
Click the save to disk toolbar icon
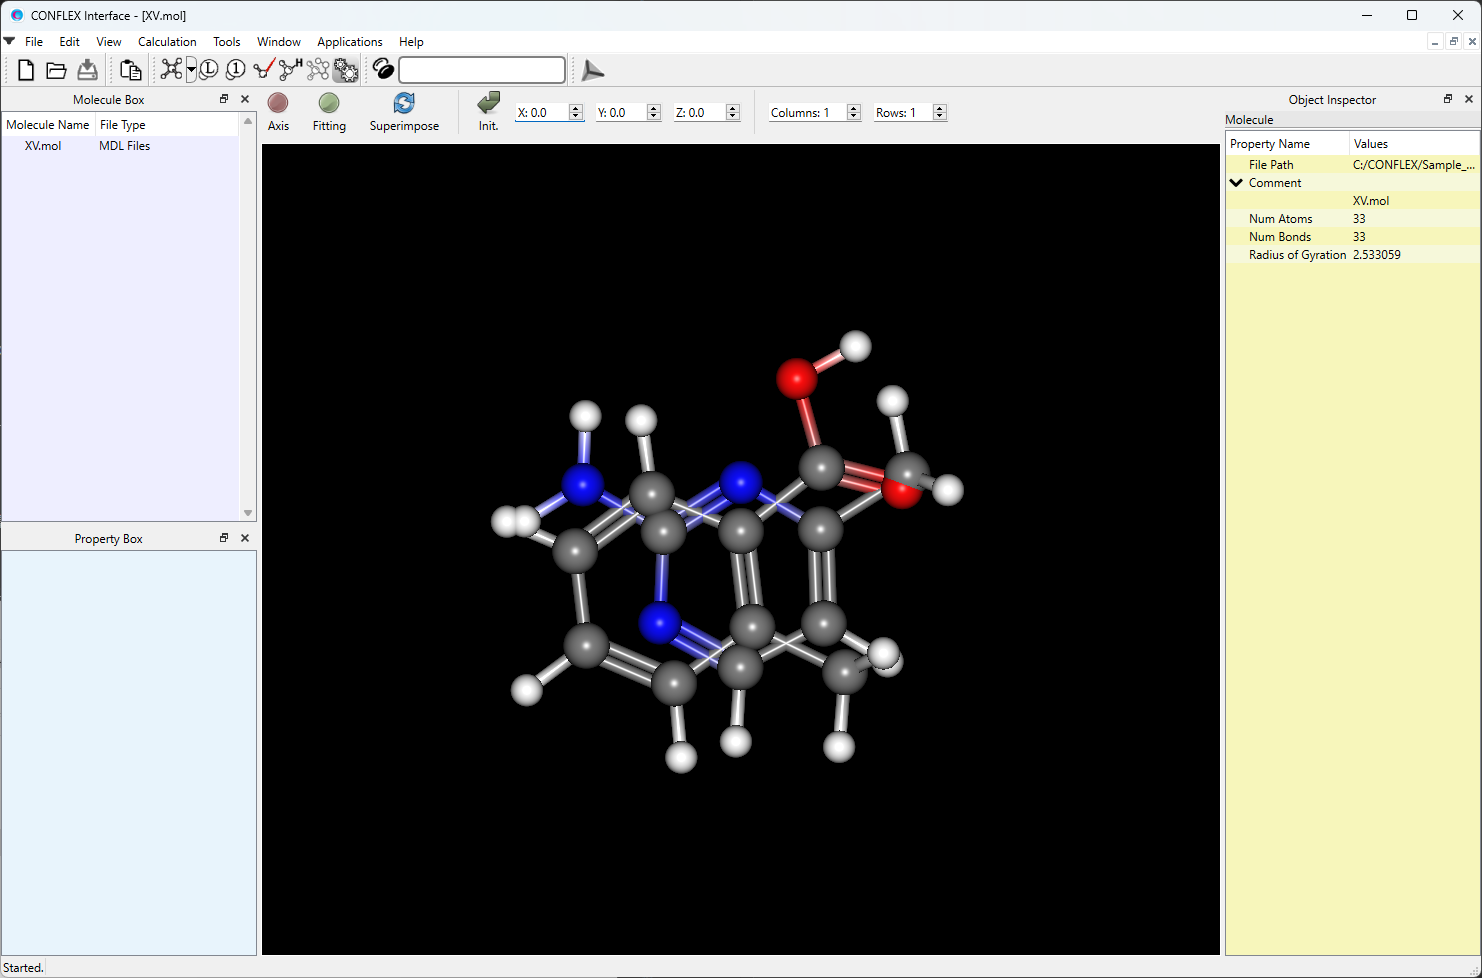88,70
